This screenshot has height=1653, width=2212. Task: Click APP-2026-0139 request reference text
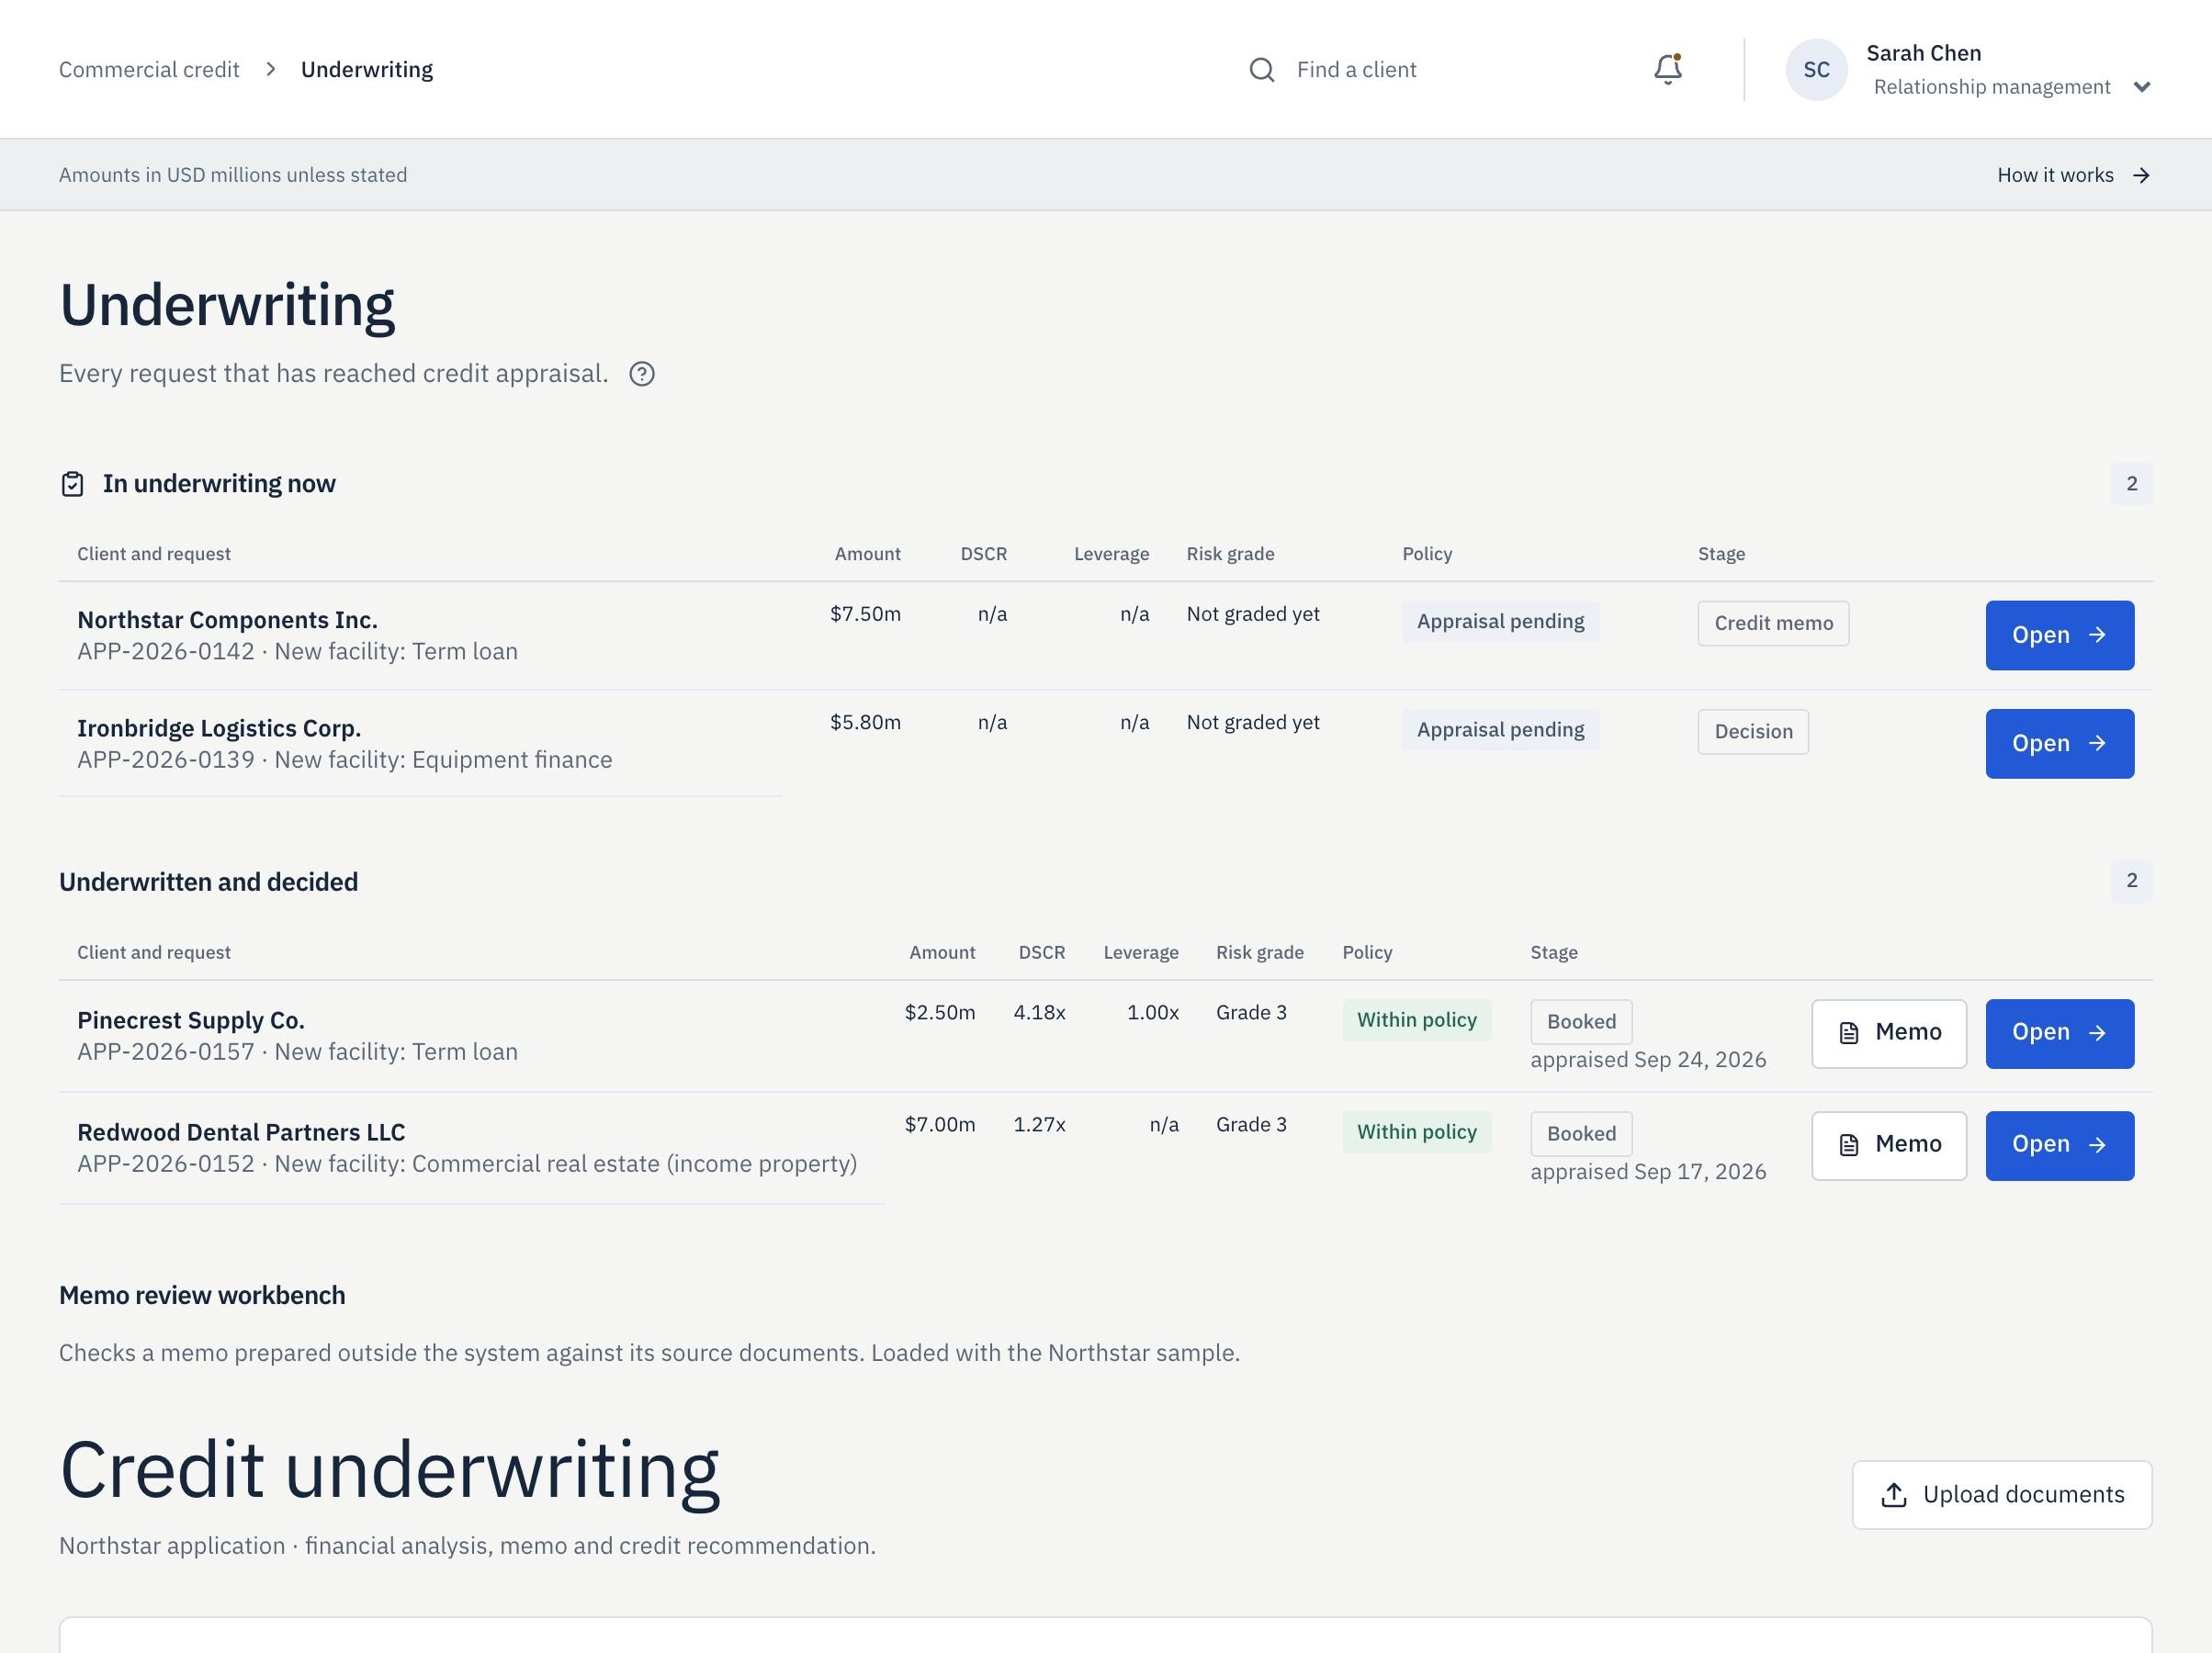(x=166, y=760)
